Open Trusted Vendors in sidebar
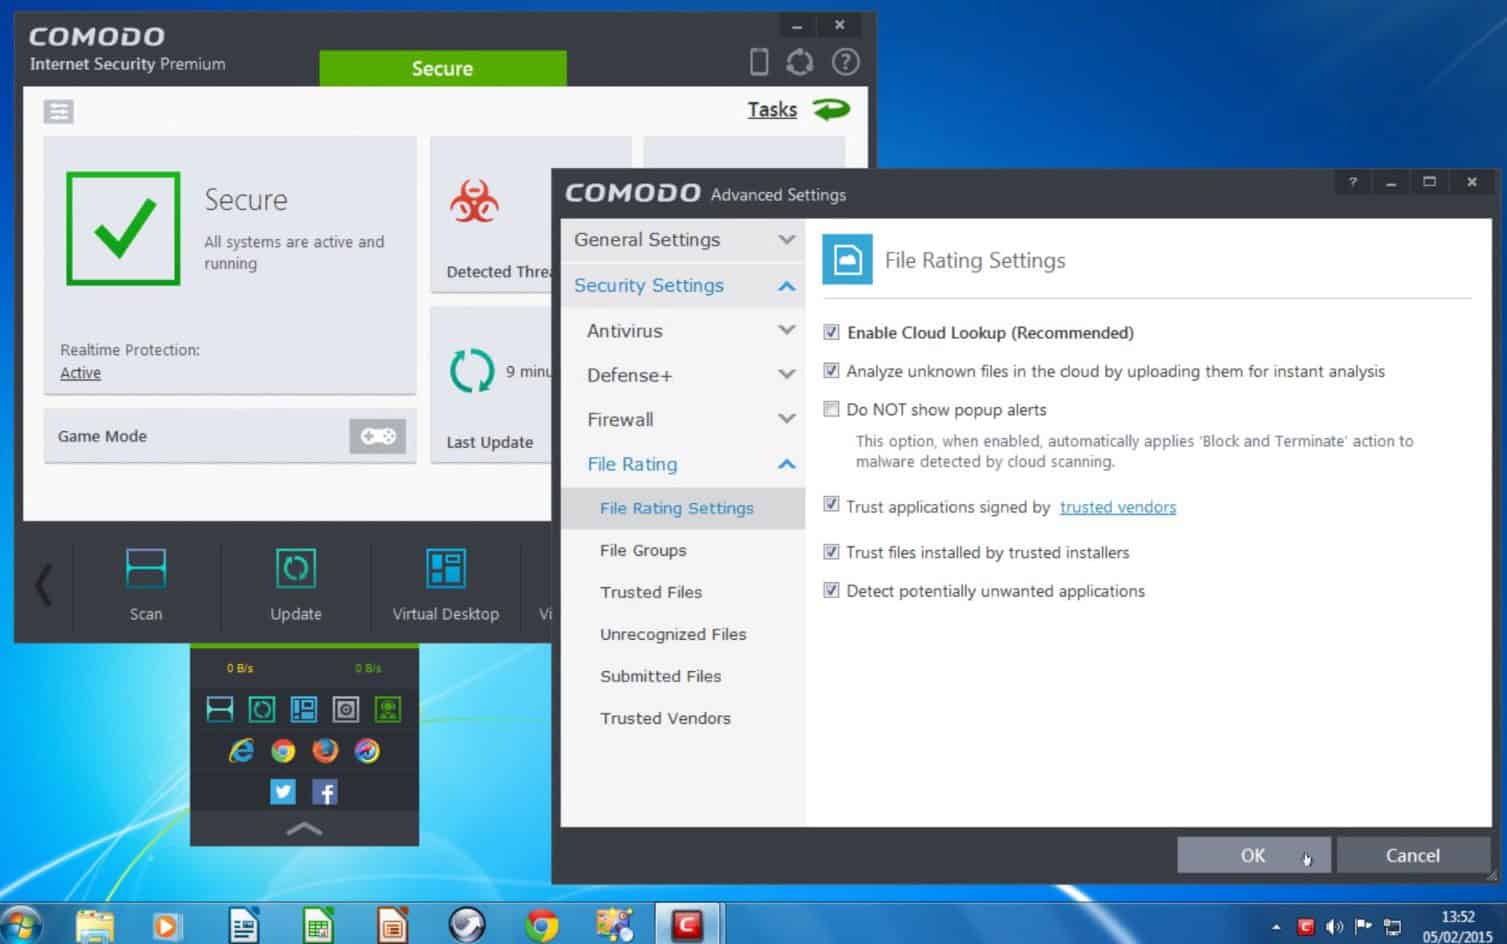1507x944 pixels. click(683, 718)
